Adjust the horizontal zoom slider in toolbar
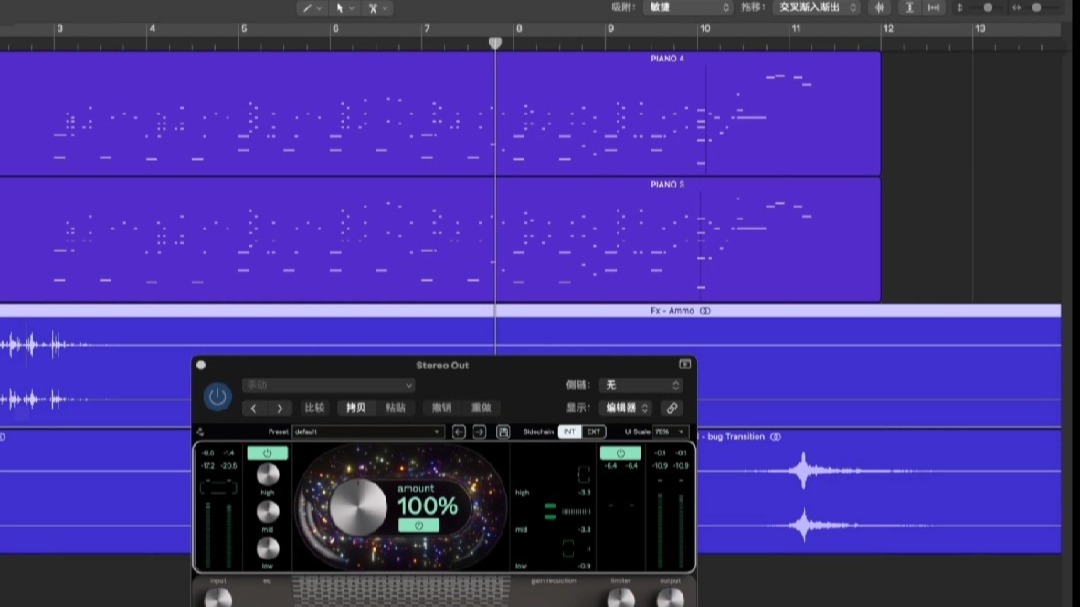Screen dimensions: 1080x607 point(1036,8)
